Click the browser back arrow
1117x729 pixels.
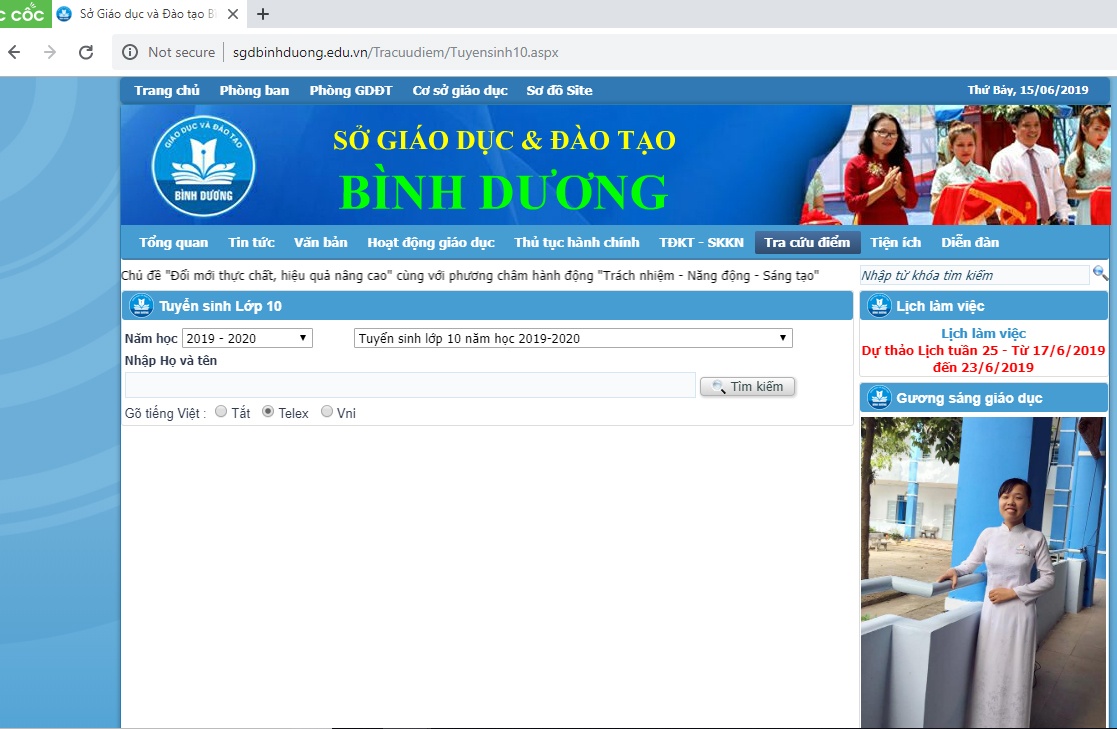pos(14,52)
